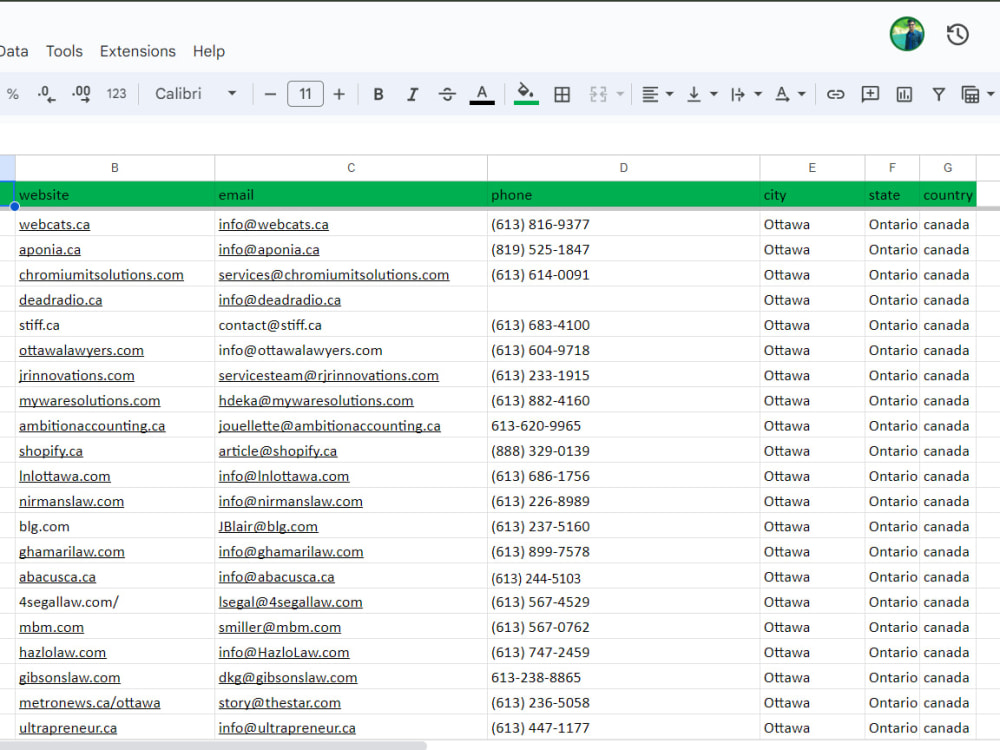The height and width of the screenshot is (750, 1000).
Task: Expand text wrapping dropdown arrow
Action: tap(758, 94)
